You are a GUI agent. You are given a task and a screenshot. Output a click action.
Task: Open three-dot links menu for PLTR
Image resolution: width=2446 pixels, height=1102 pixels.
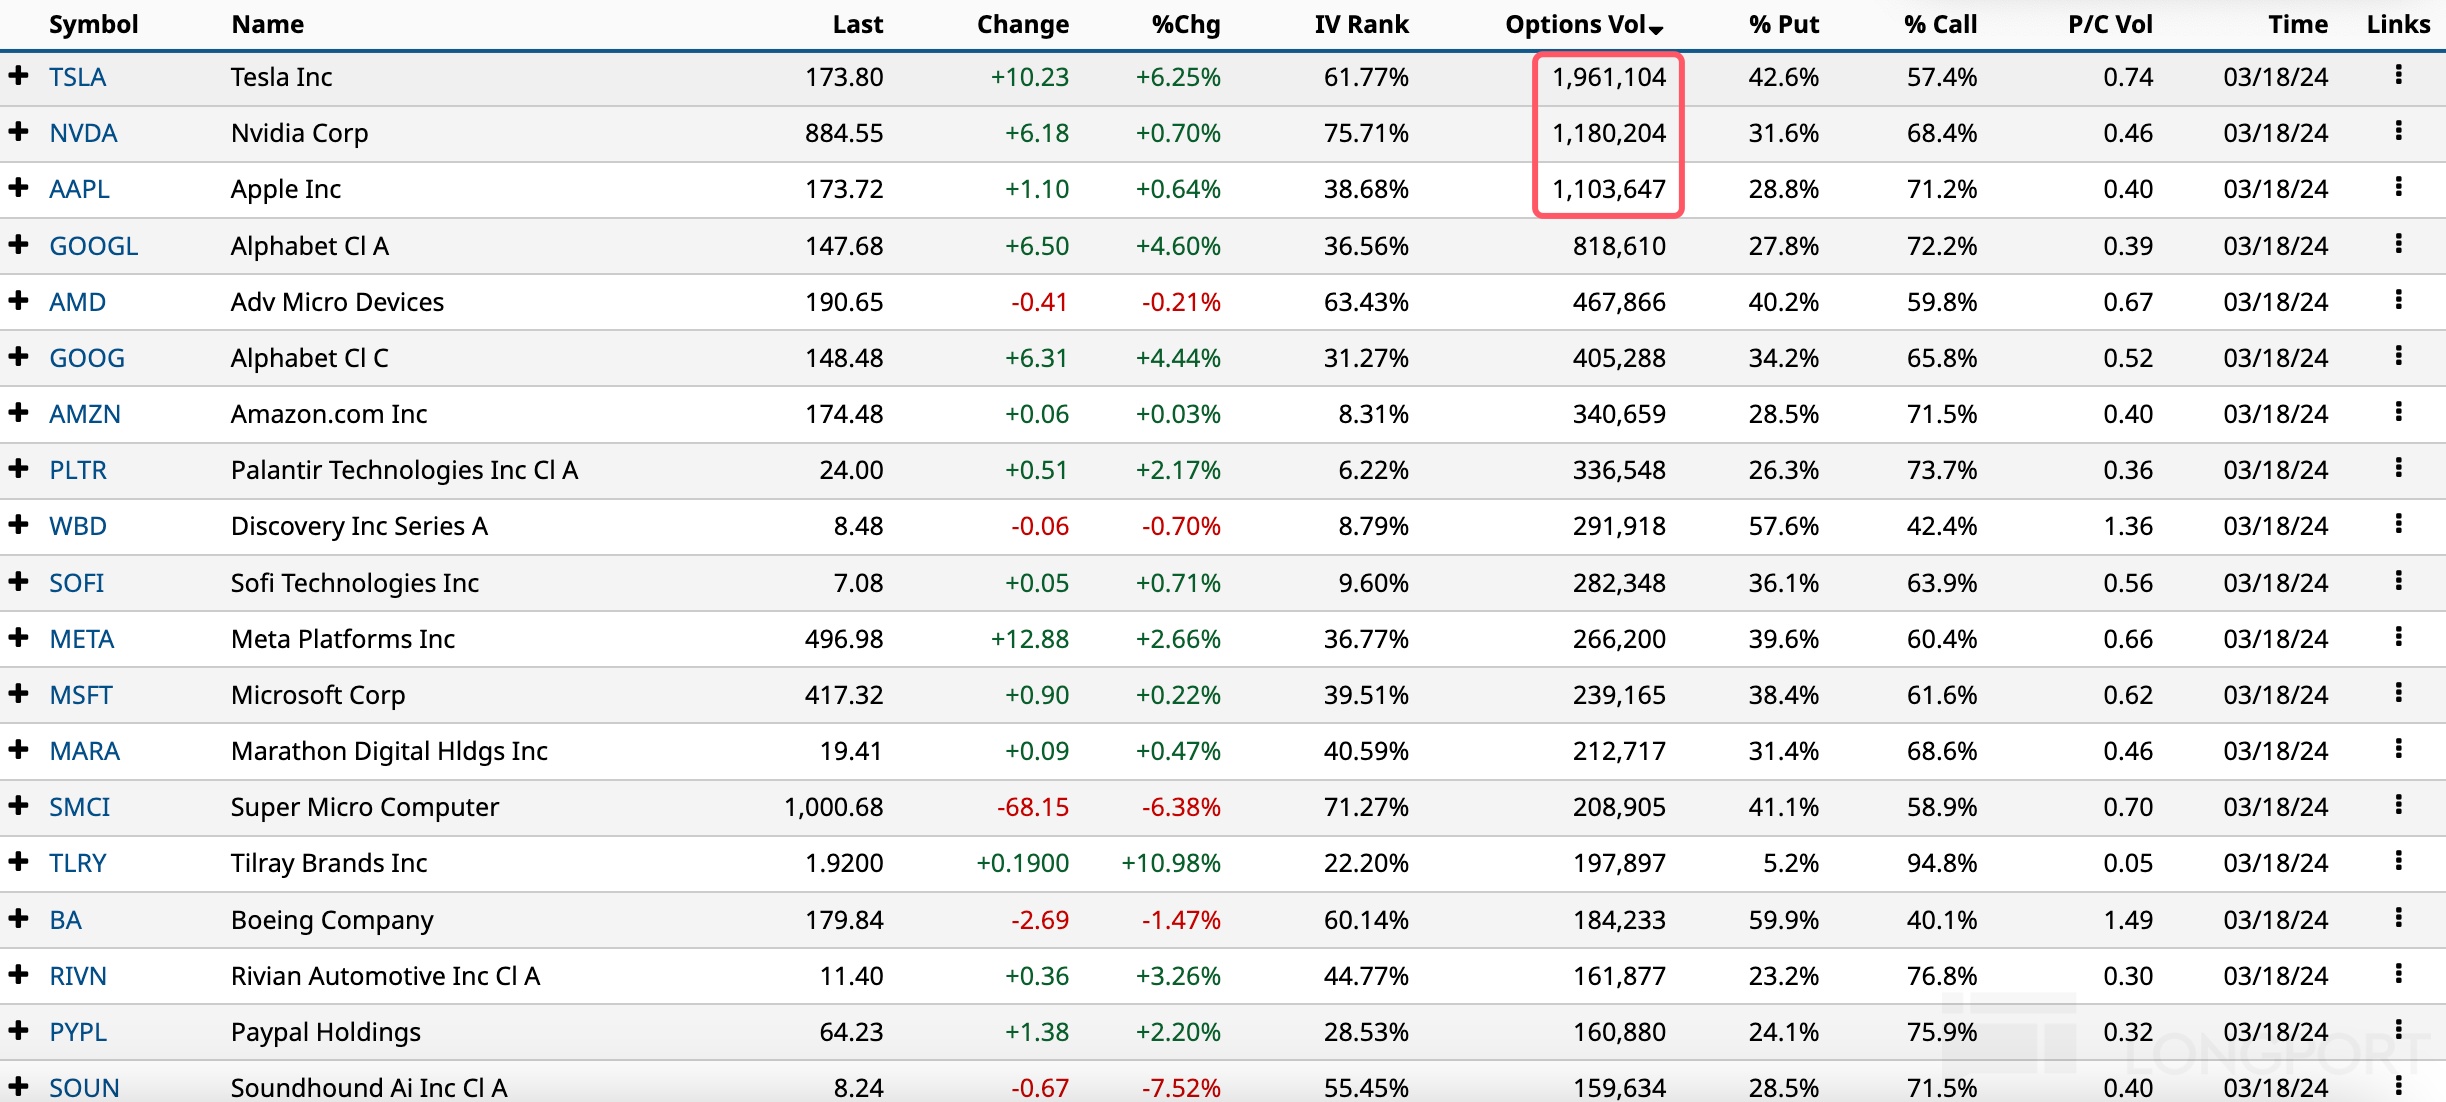[x=2398, y=468]
